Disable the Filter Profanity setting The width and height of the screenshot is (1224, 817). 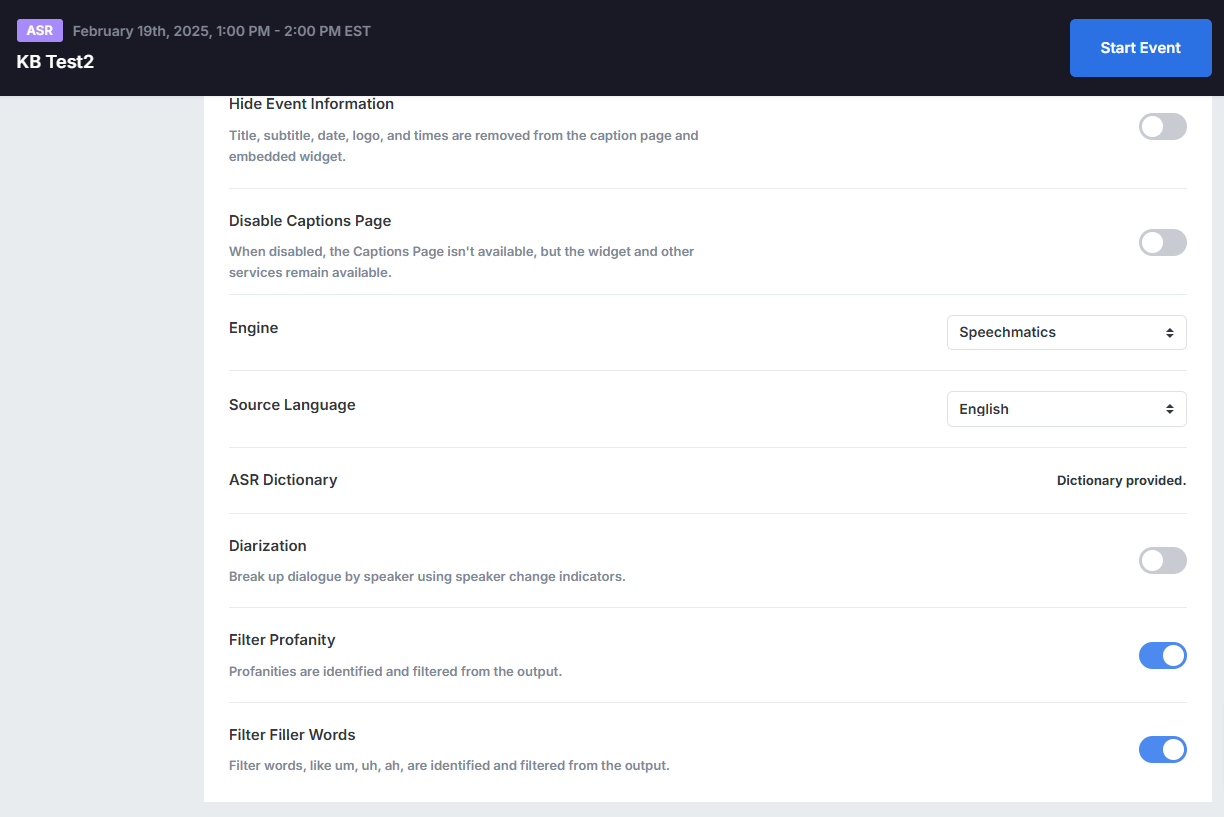(1162, 655)
